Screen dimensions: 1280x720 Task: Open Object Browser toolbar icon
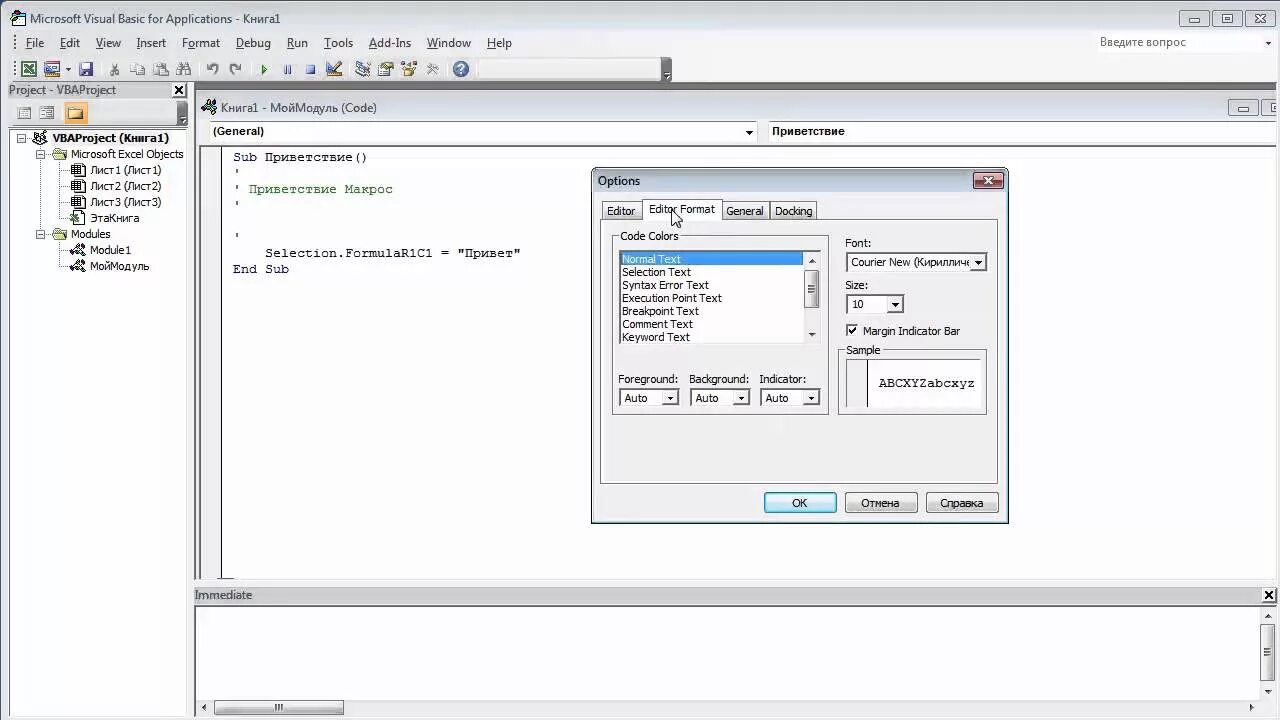coord(408,69)
